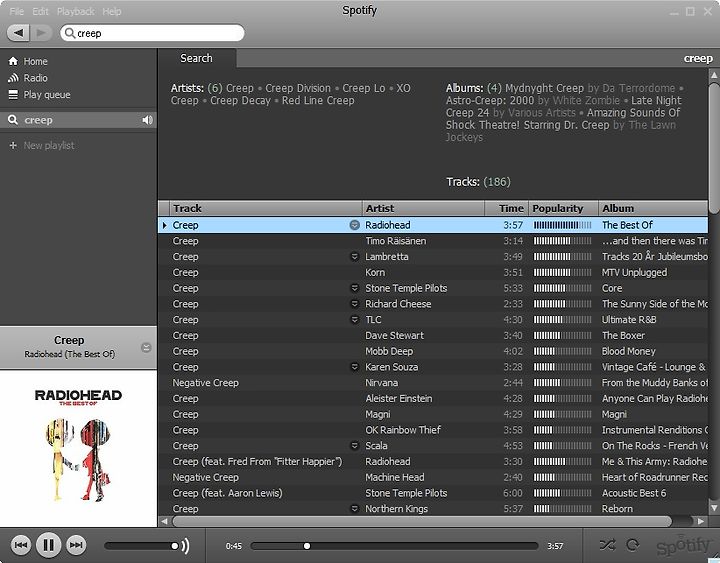
Task: Open dropdown for Karen Souza track
Action: tap(354, 367)
